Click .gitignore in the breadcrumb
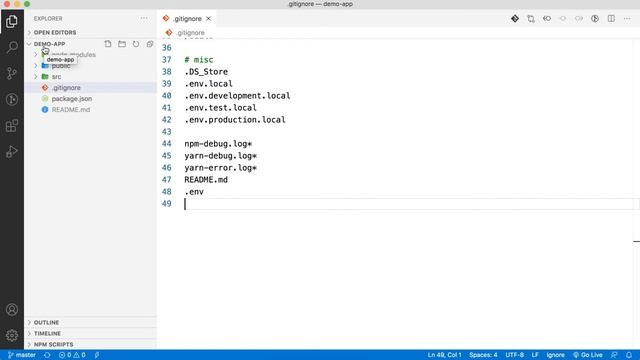Image resolution: width=640 pixels, height=360 pixels. point(191,33)
